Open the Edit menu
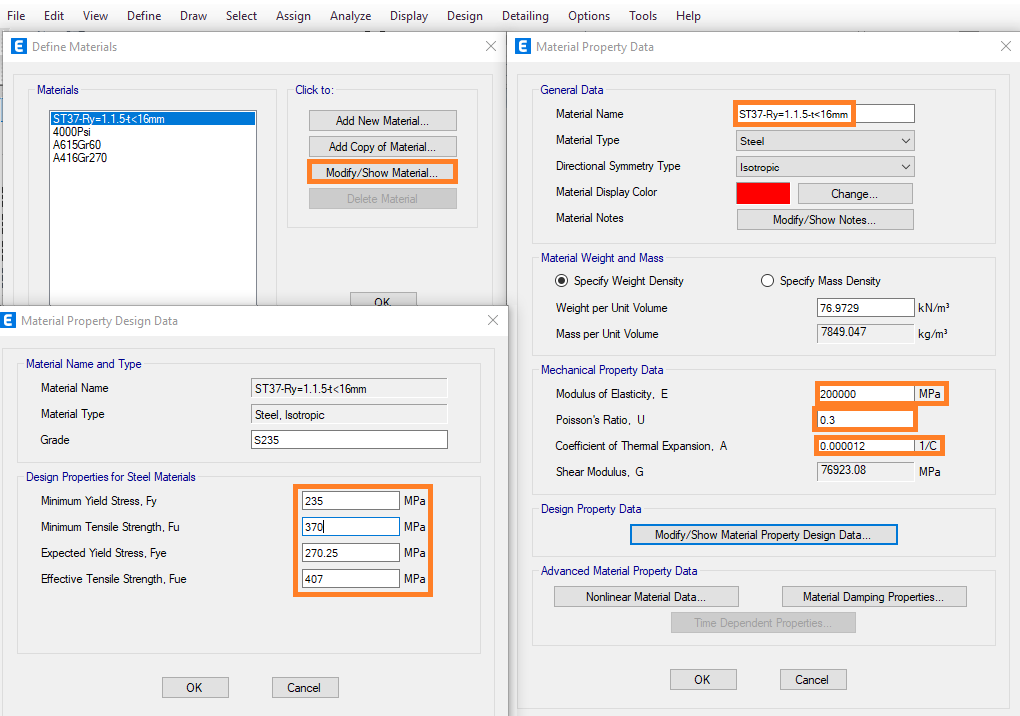This screenshot has width=1020, height=716. (x=54, y=16)
